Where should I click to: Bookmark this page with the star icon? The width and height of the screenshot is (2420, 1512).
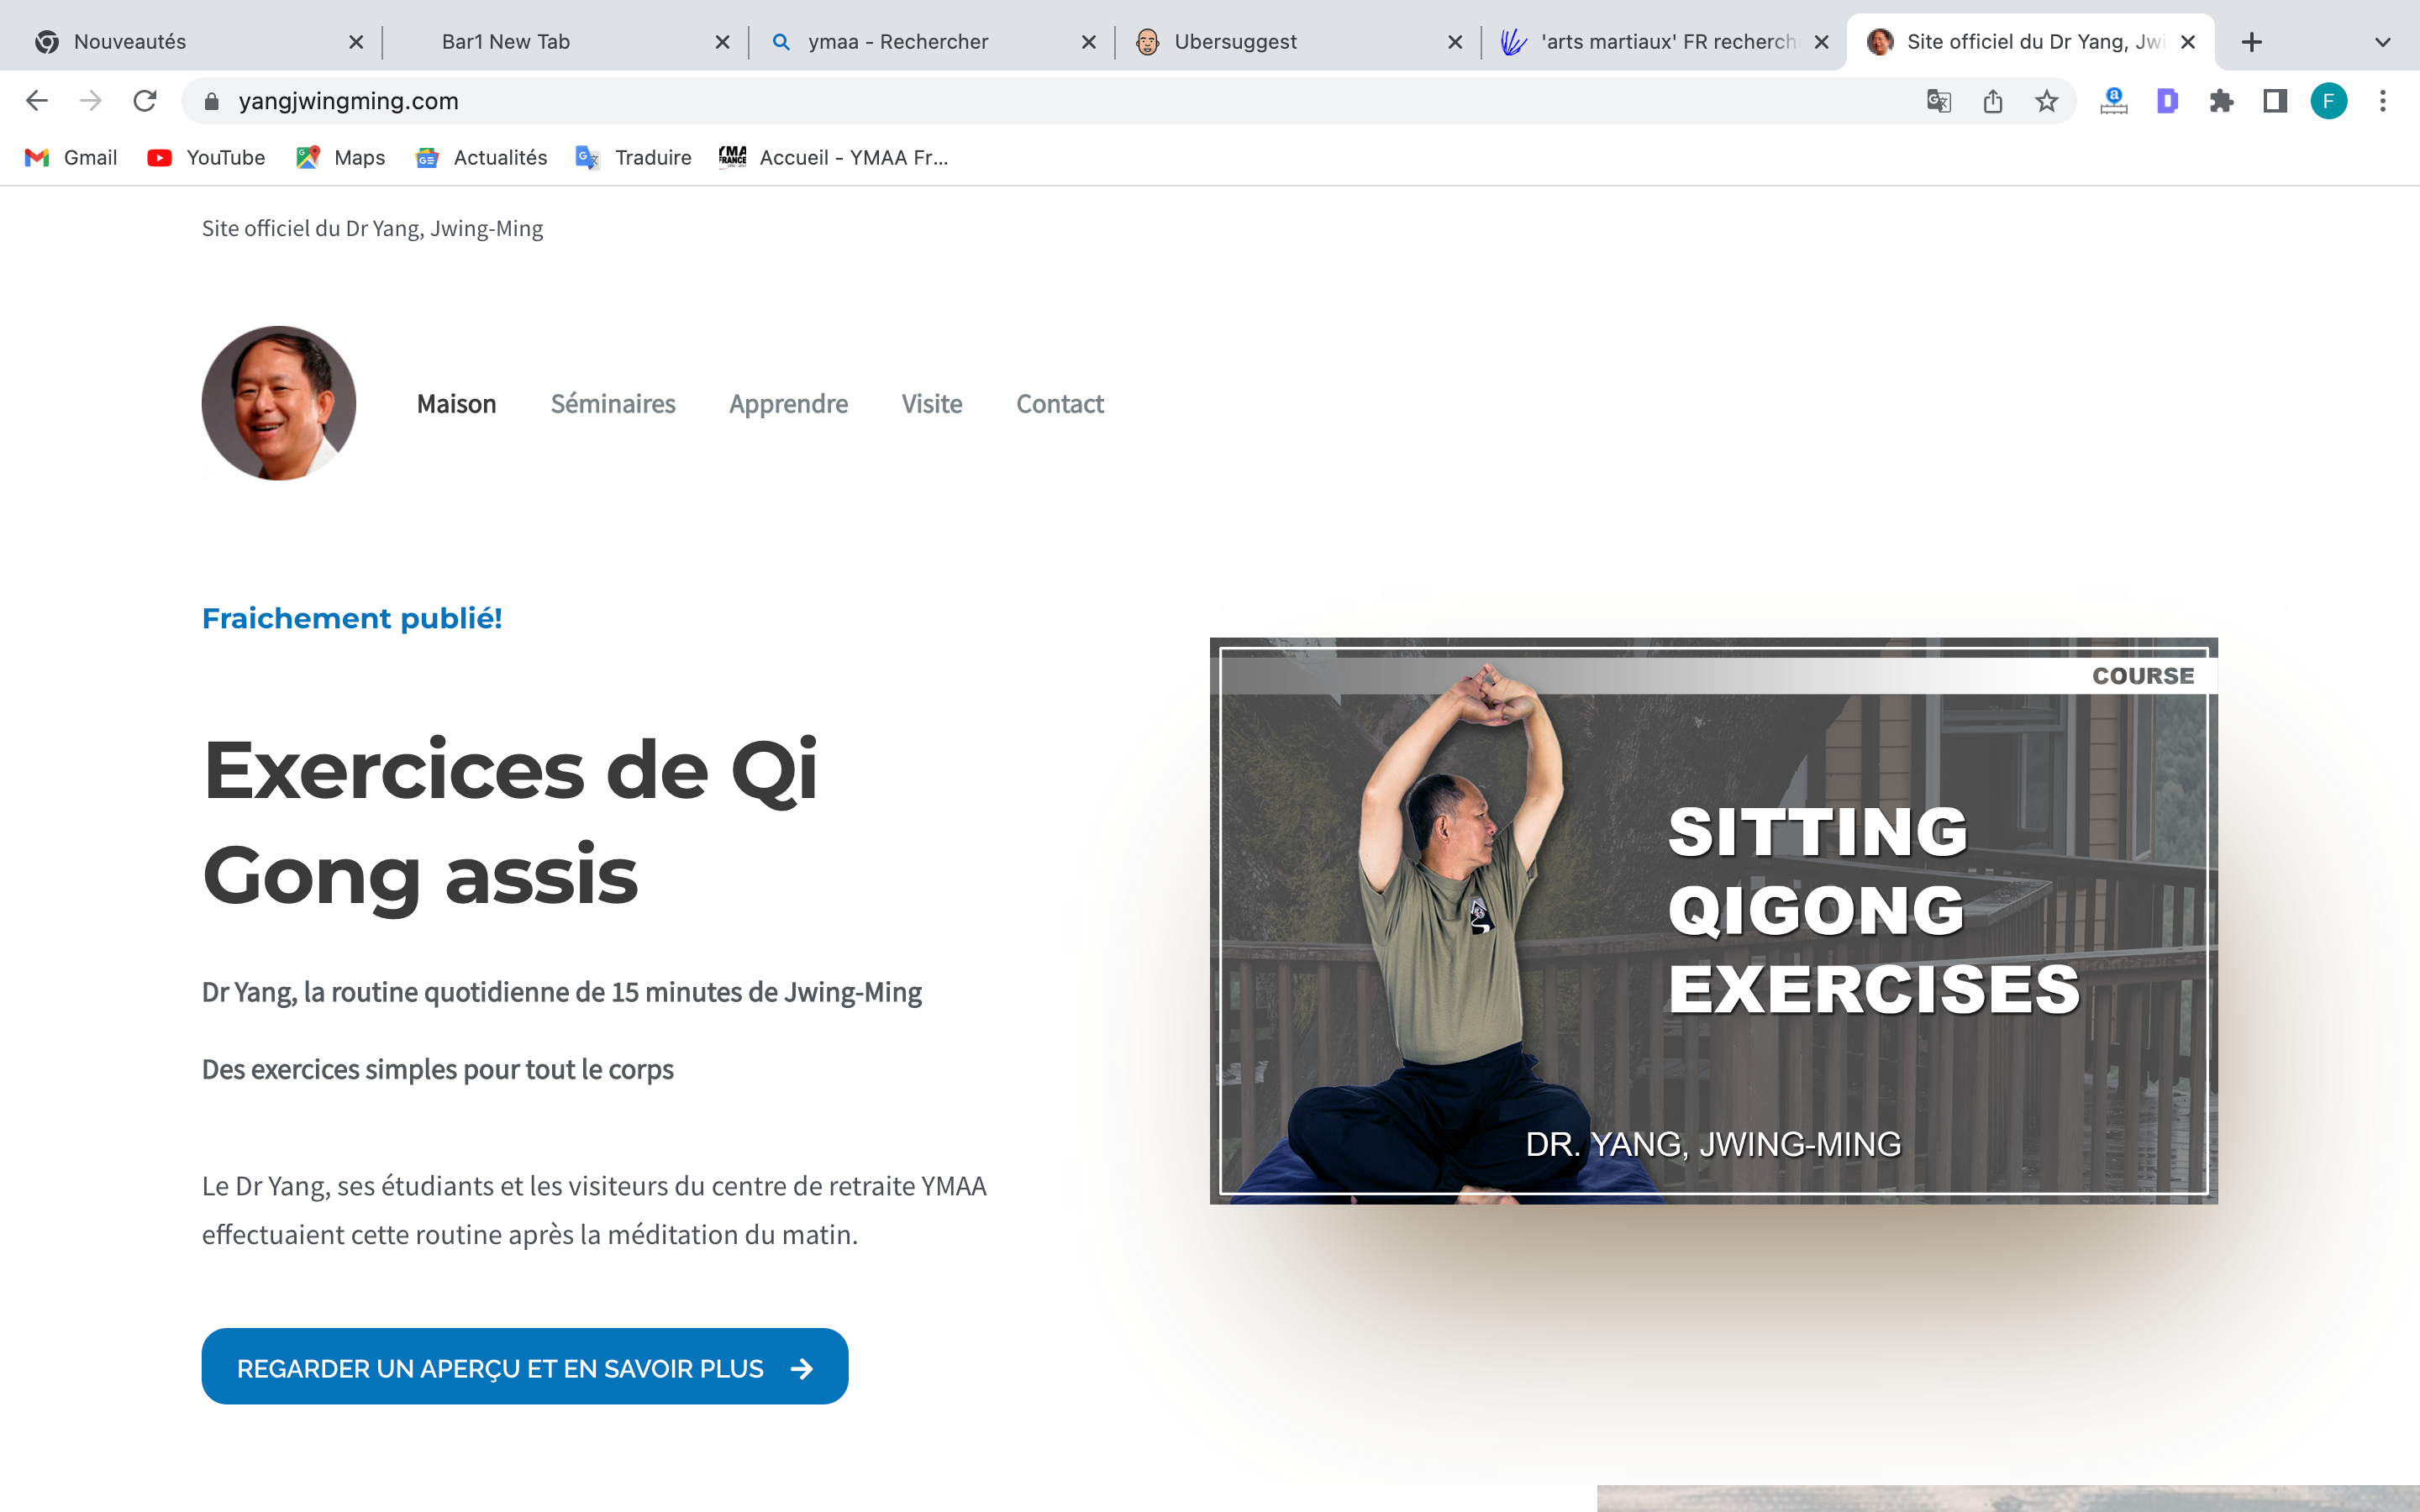(x=2047, y=101)
